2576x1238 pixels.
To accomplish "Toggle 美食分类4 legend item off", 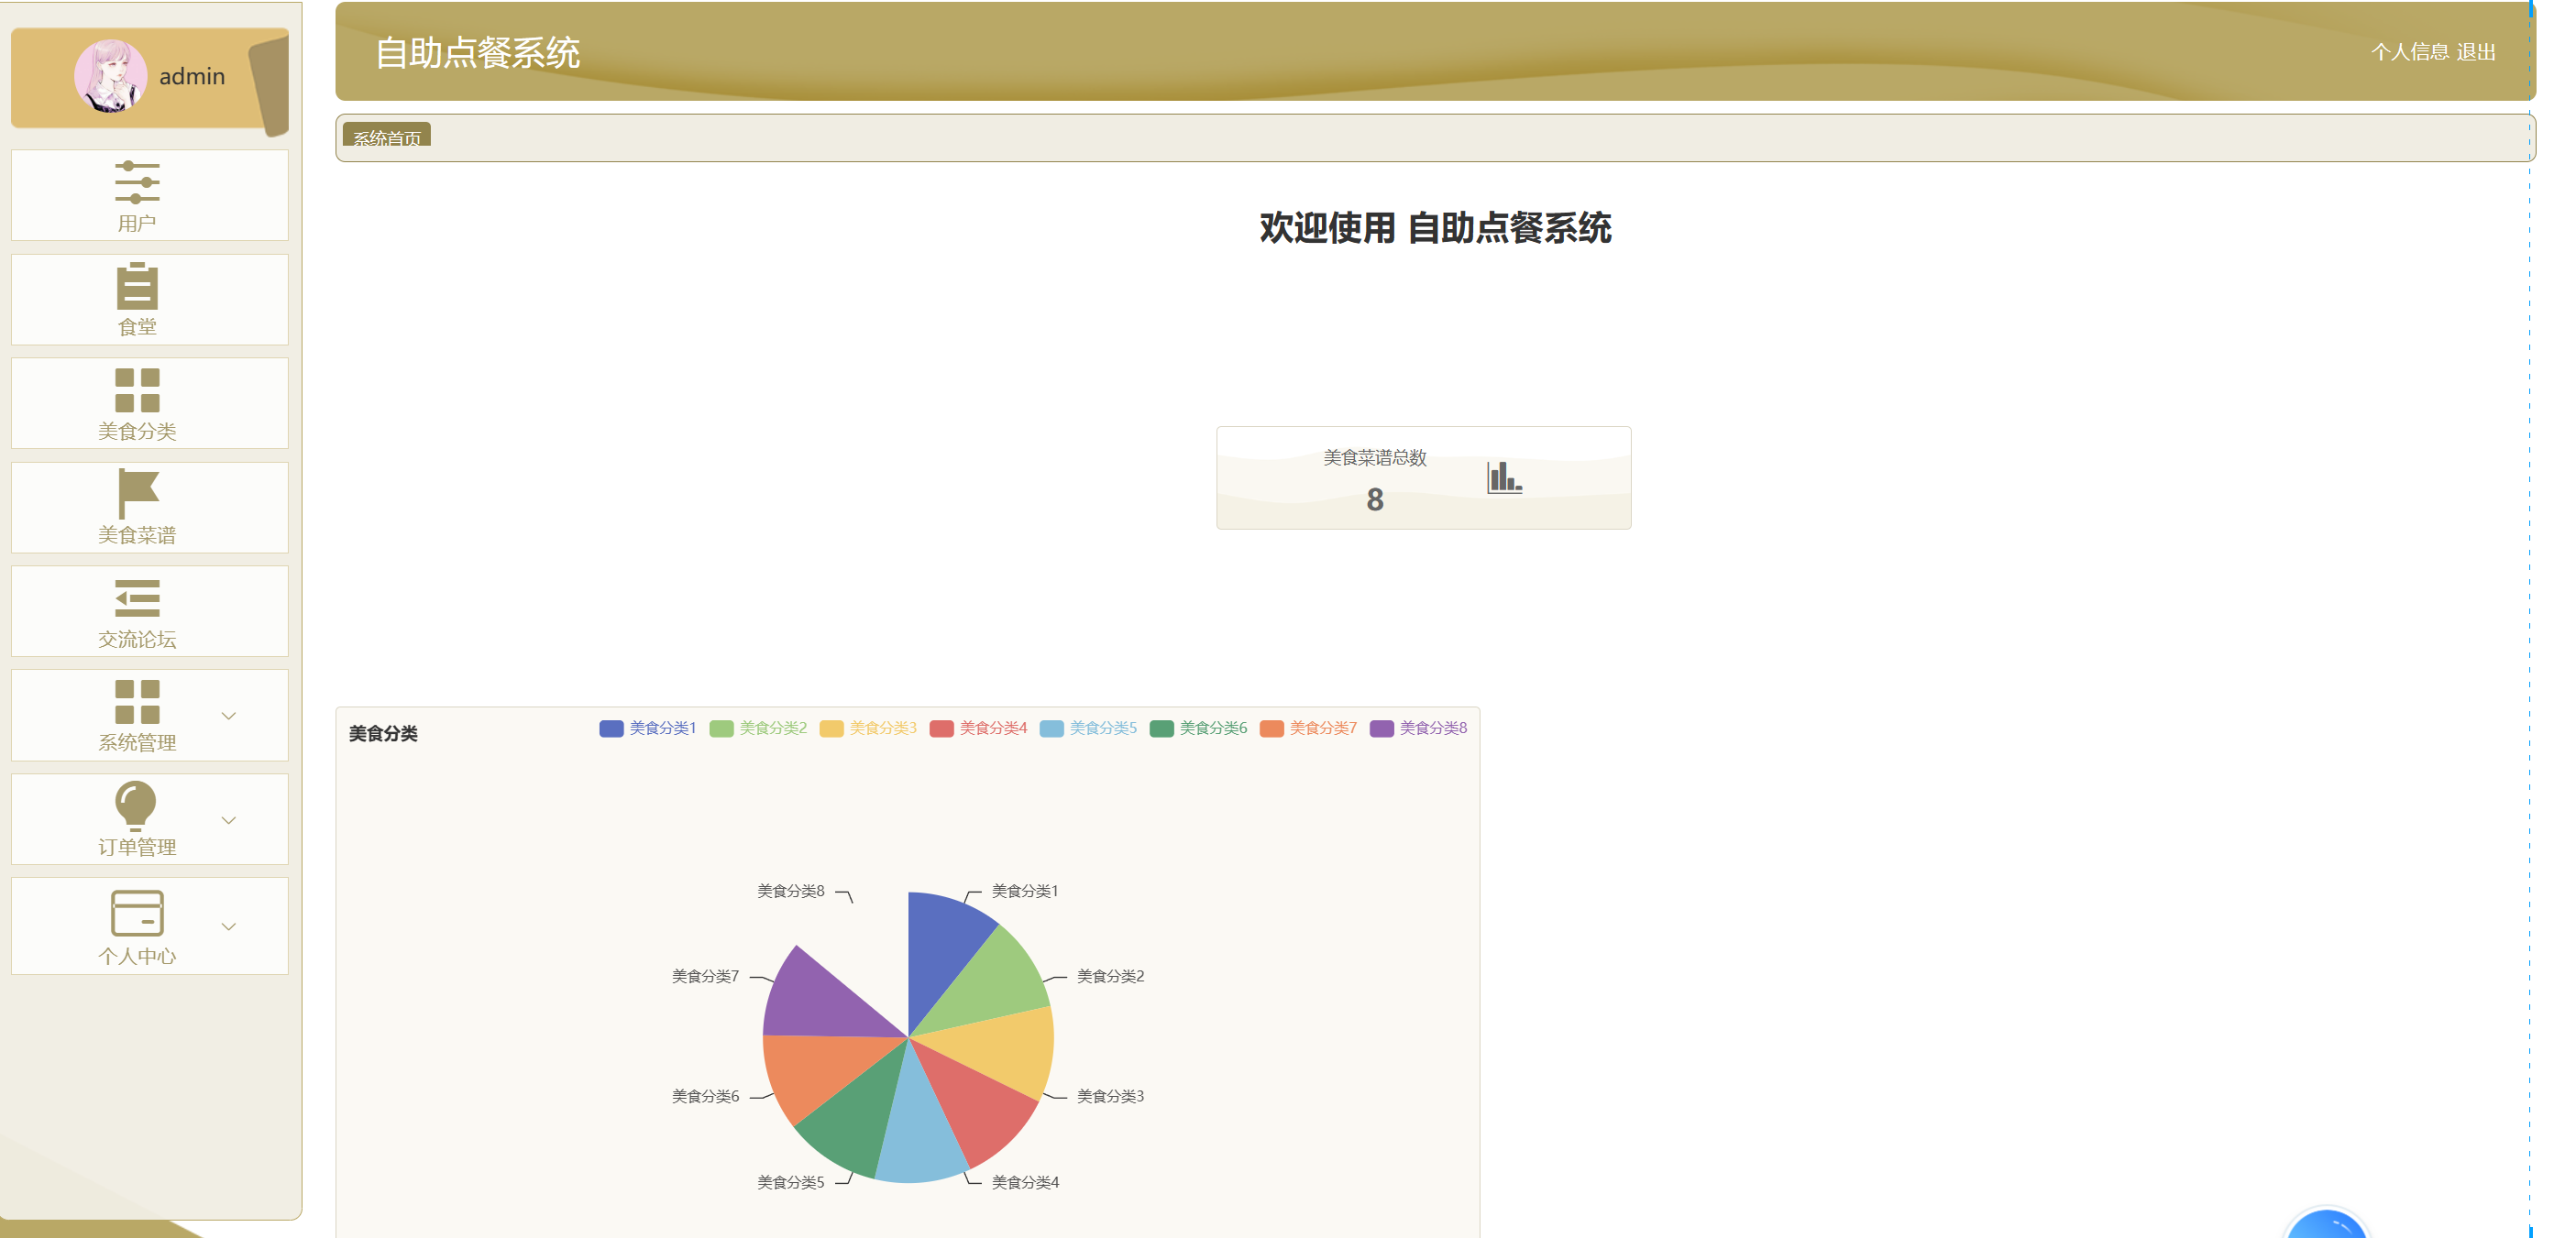I will click(978, 728).
